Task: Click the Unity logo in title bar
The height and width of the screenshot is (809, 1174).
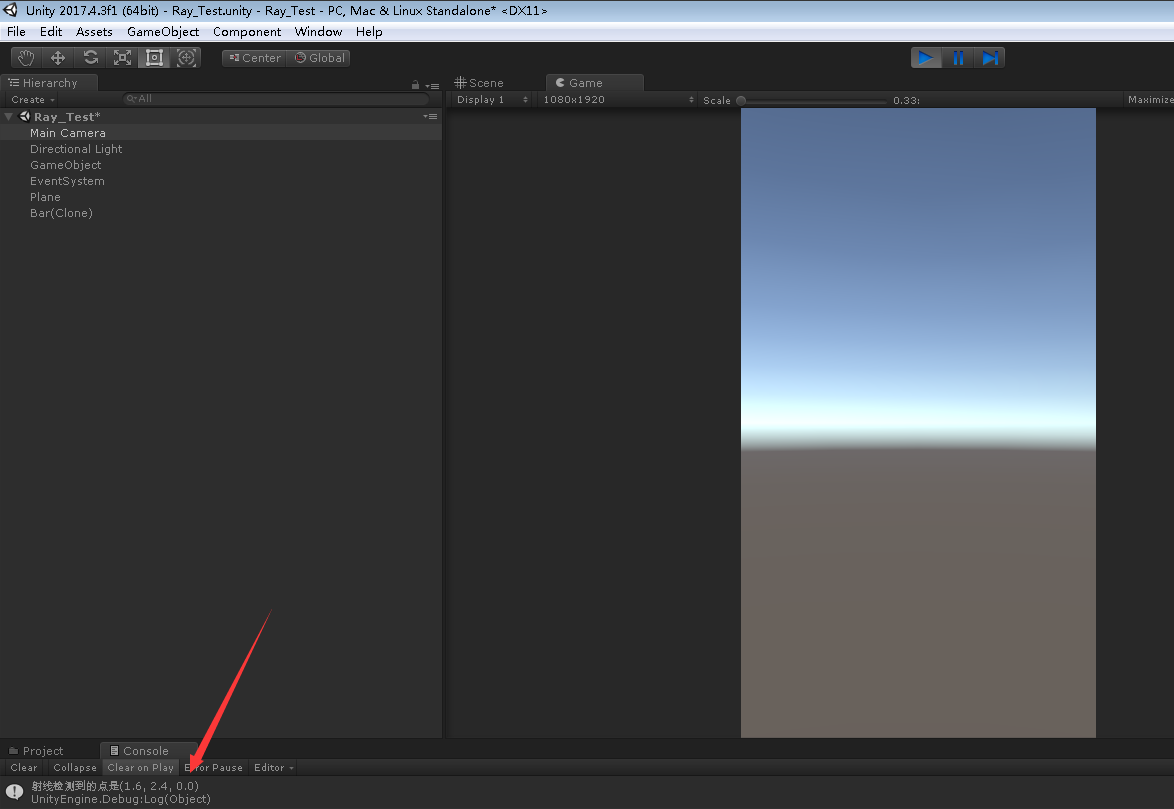Action: [x=10, y=10]
